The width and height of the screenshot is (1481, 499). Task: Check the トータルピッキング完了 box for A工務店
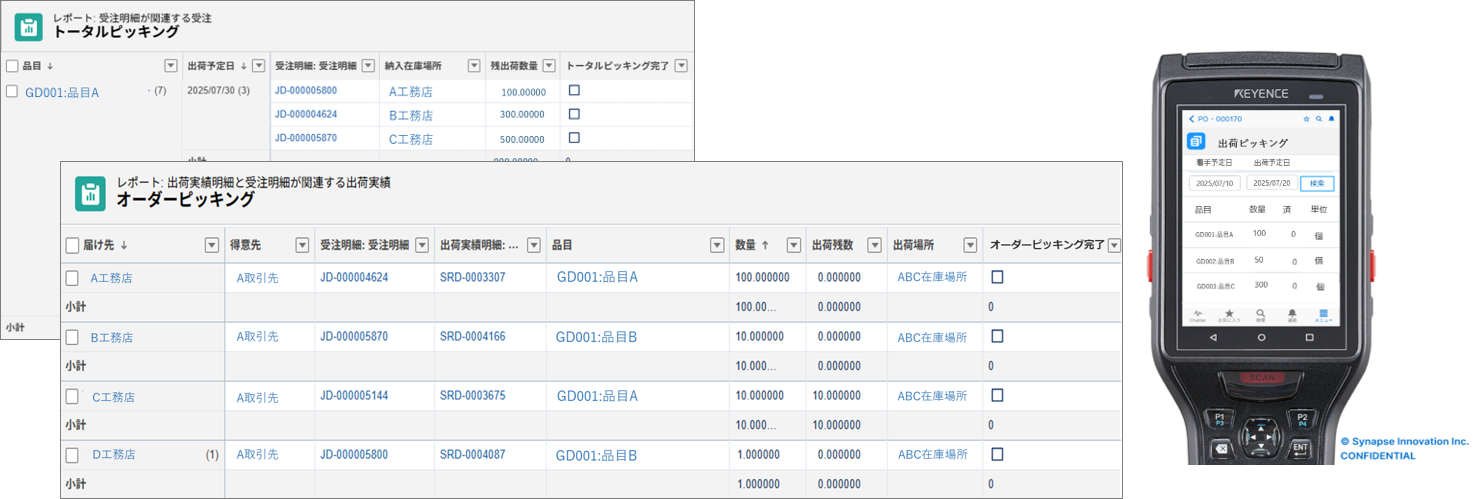(x=574, y=90)
